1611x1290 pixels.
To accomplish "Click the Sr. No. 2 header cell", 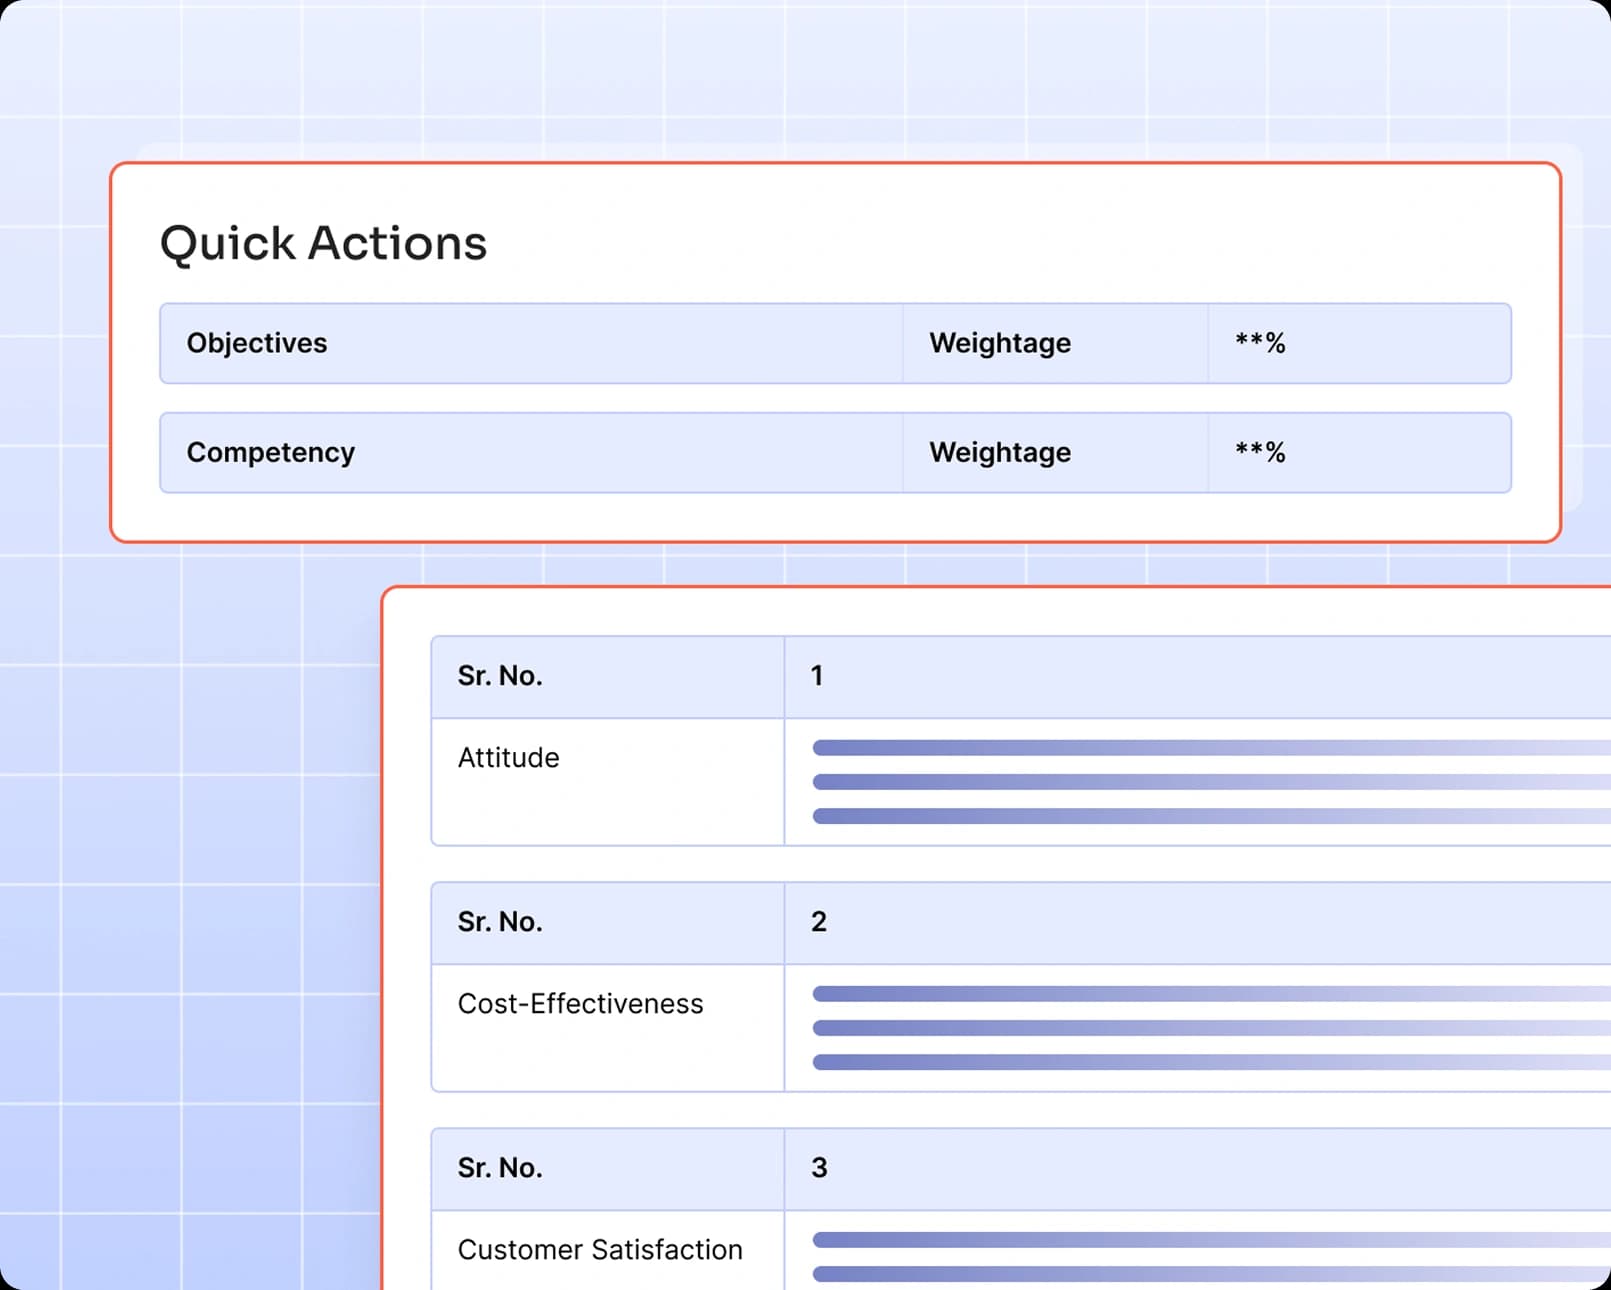I will pos(500,921).
